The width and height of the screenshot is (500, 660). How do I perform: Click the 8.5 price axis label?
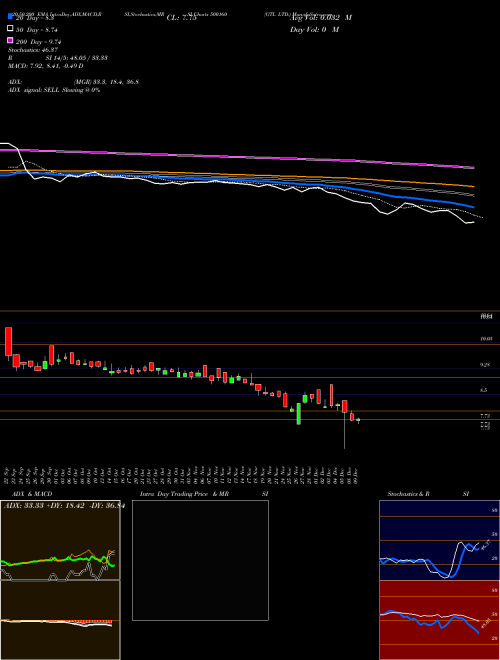(x=484, y=390)
